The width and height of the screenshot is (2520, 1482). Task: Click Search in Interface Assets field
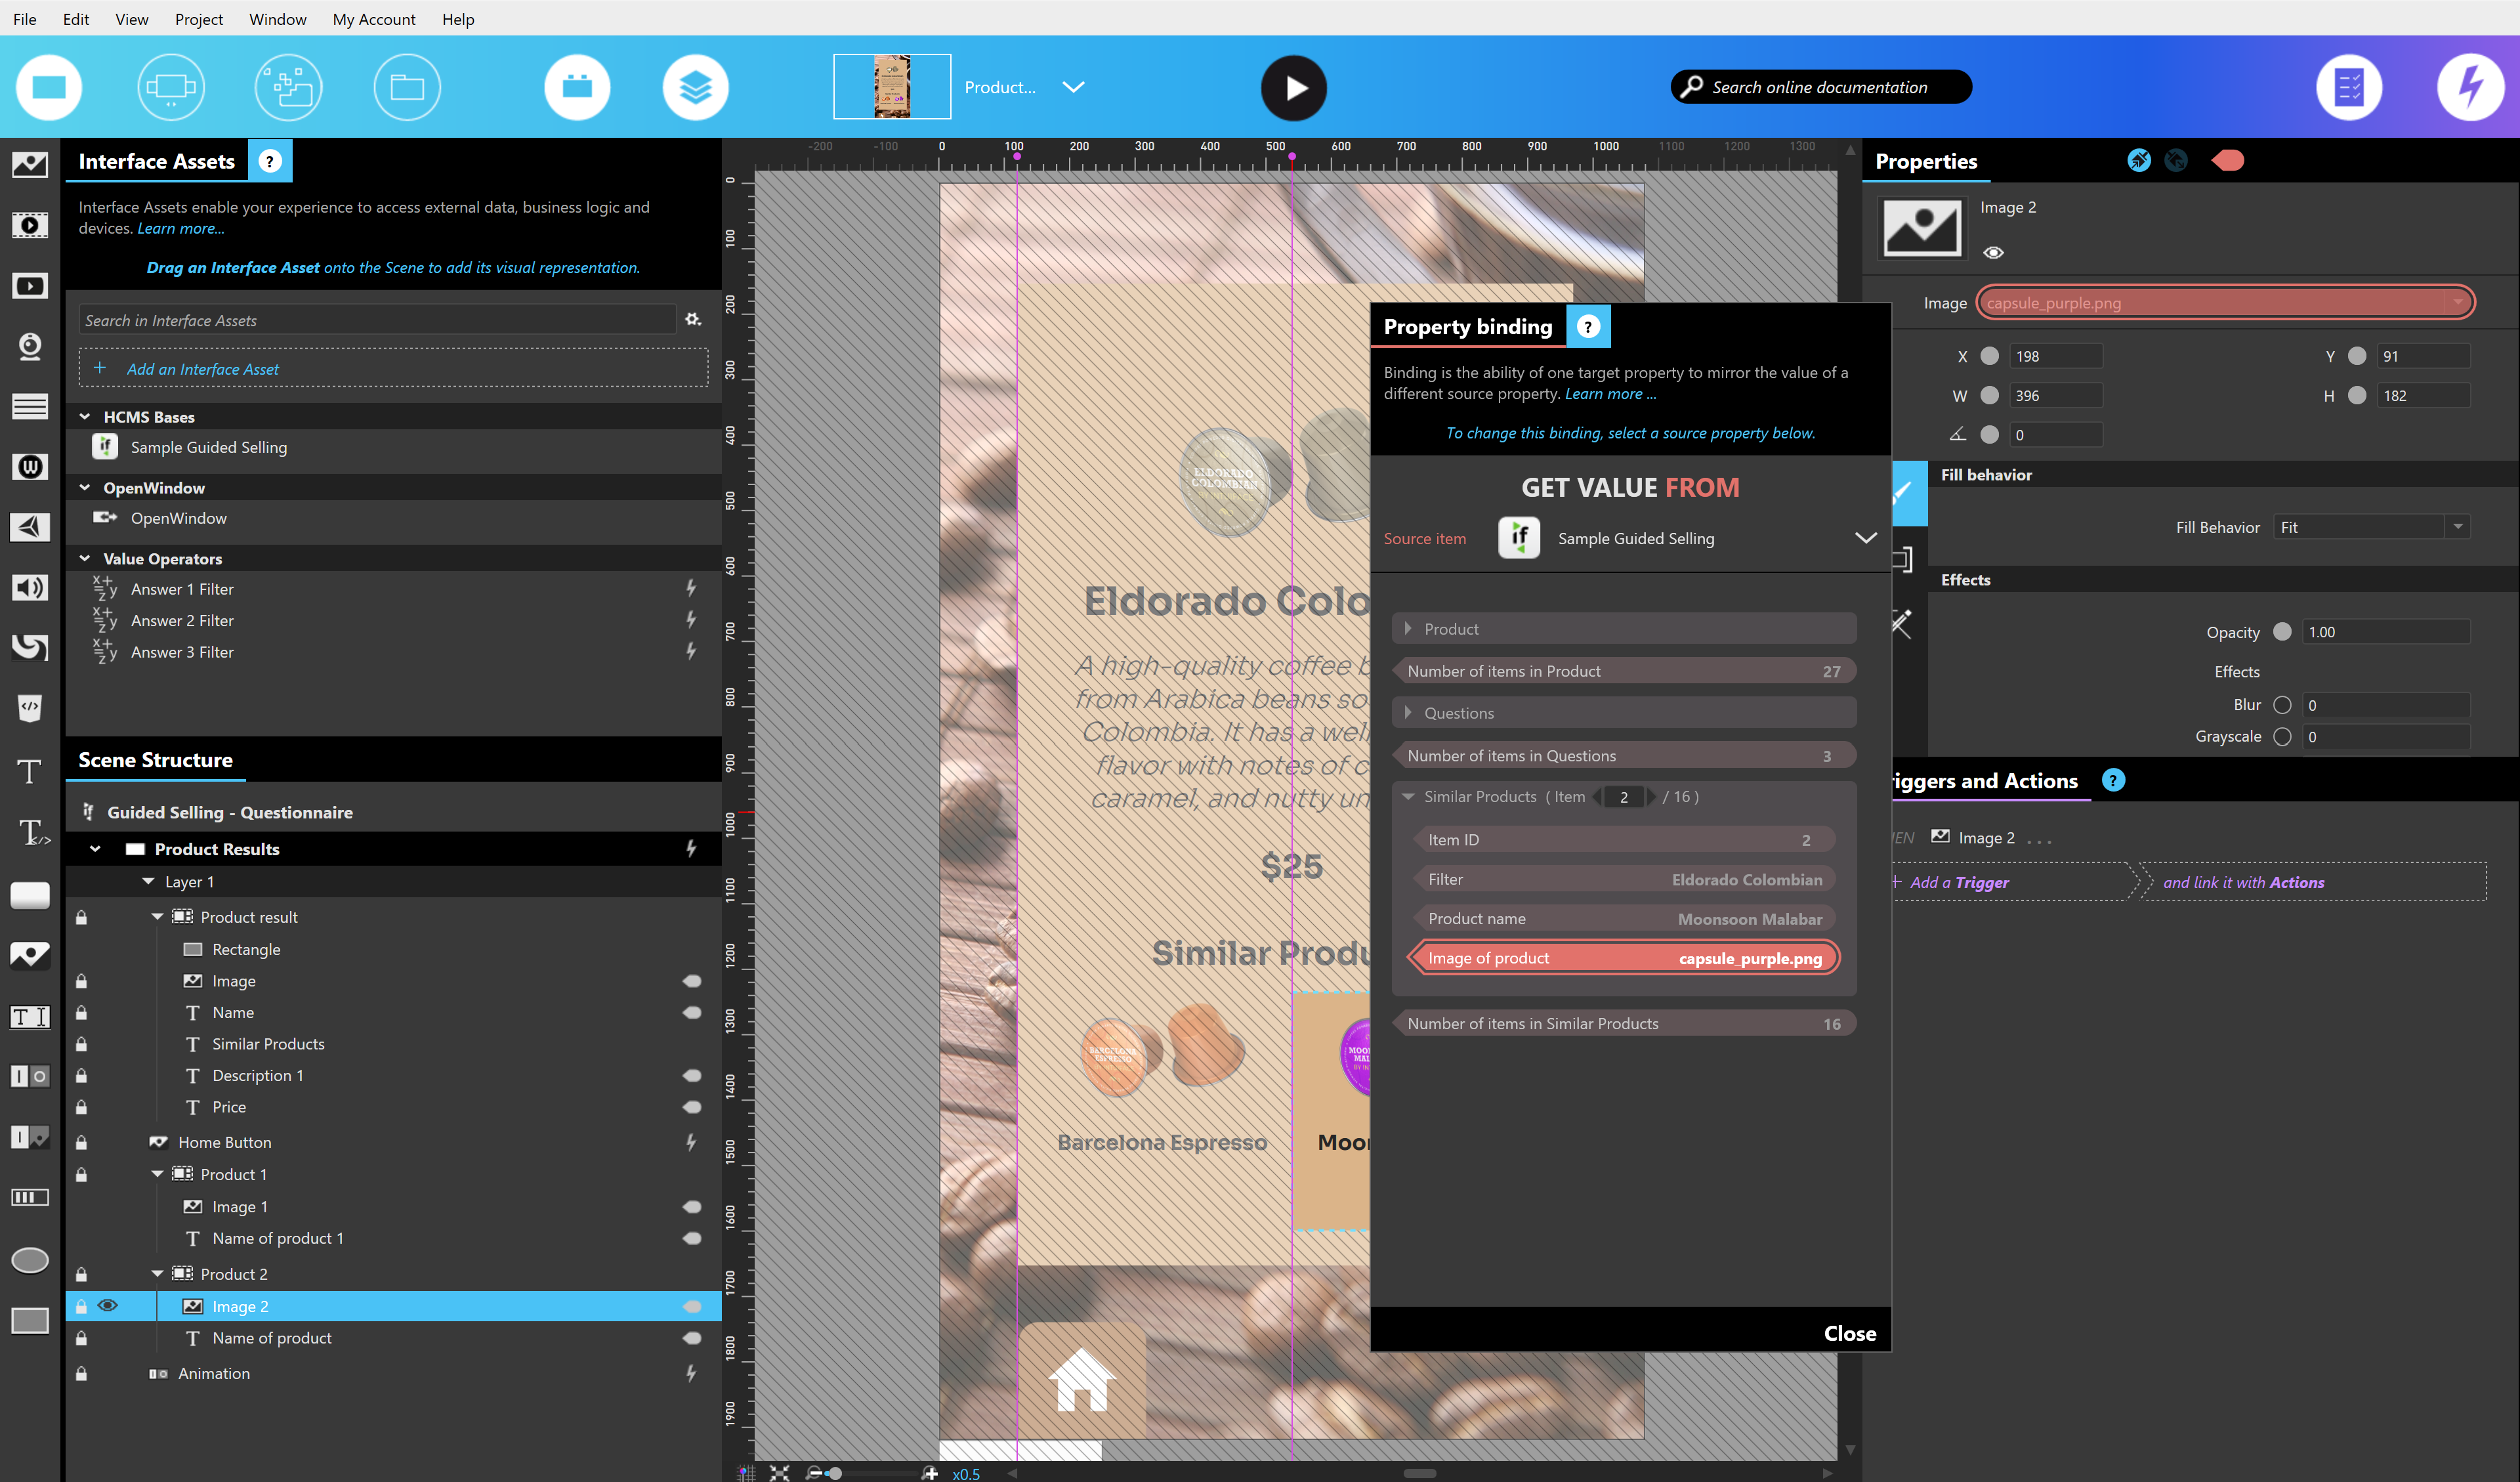click(x=377, y=320)
